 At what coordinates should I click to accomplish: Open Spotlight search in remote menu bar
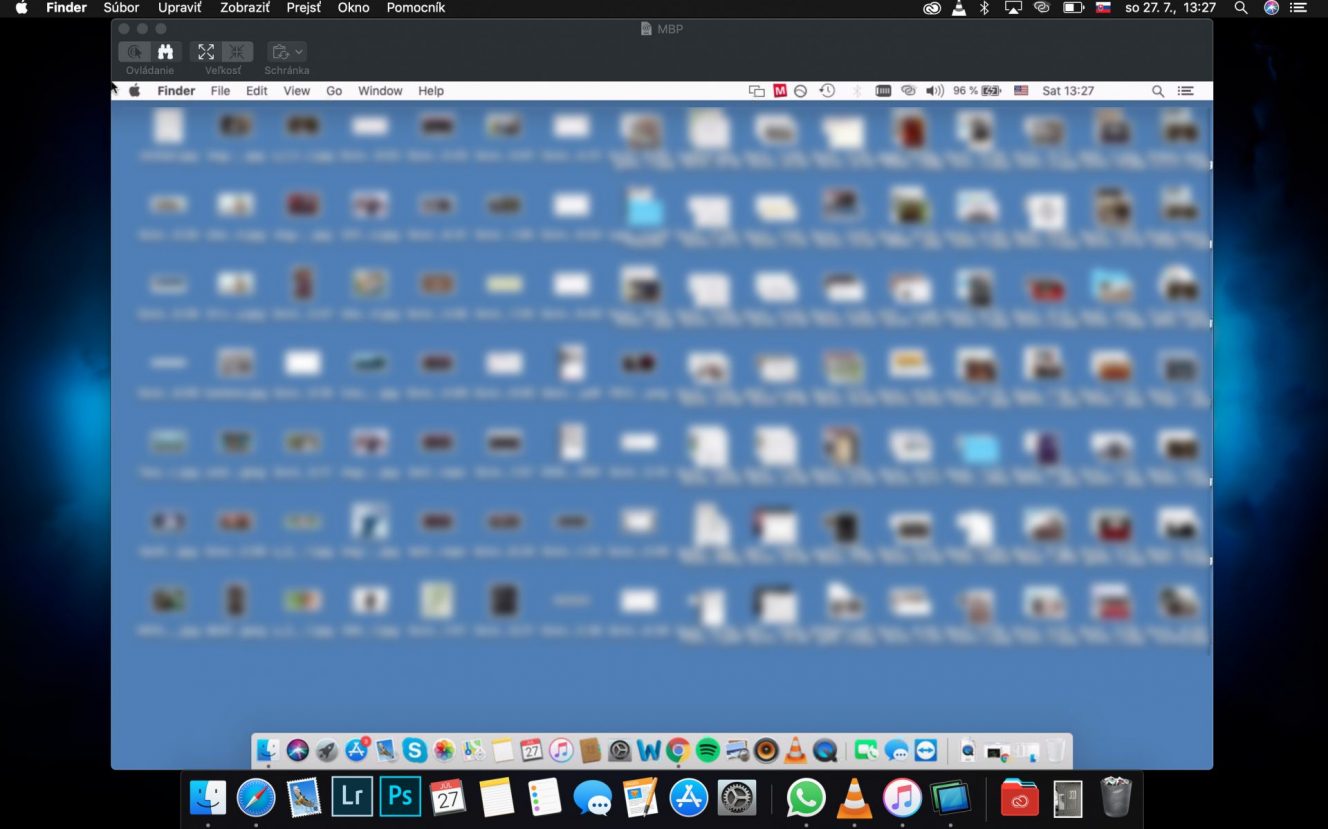pyautogui.click(x=1158, y=91)
